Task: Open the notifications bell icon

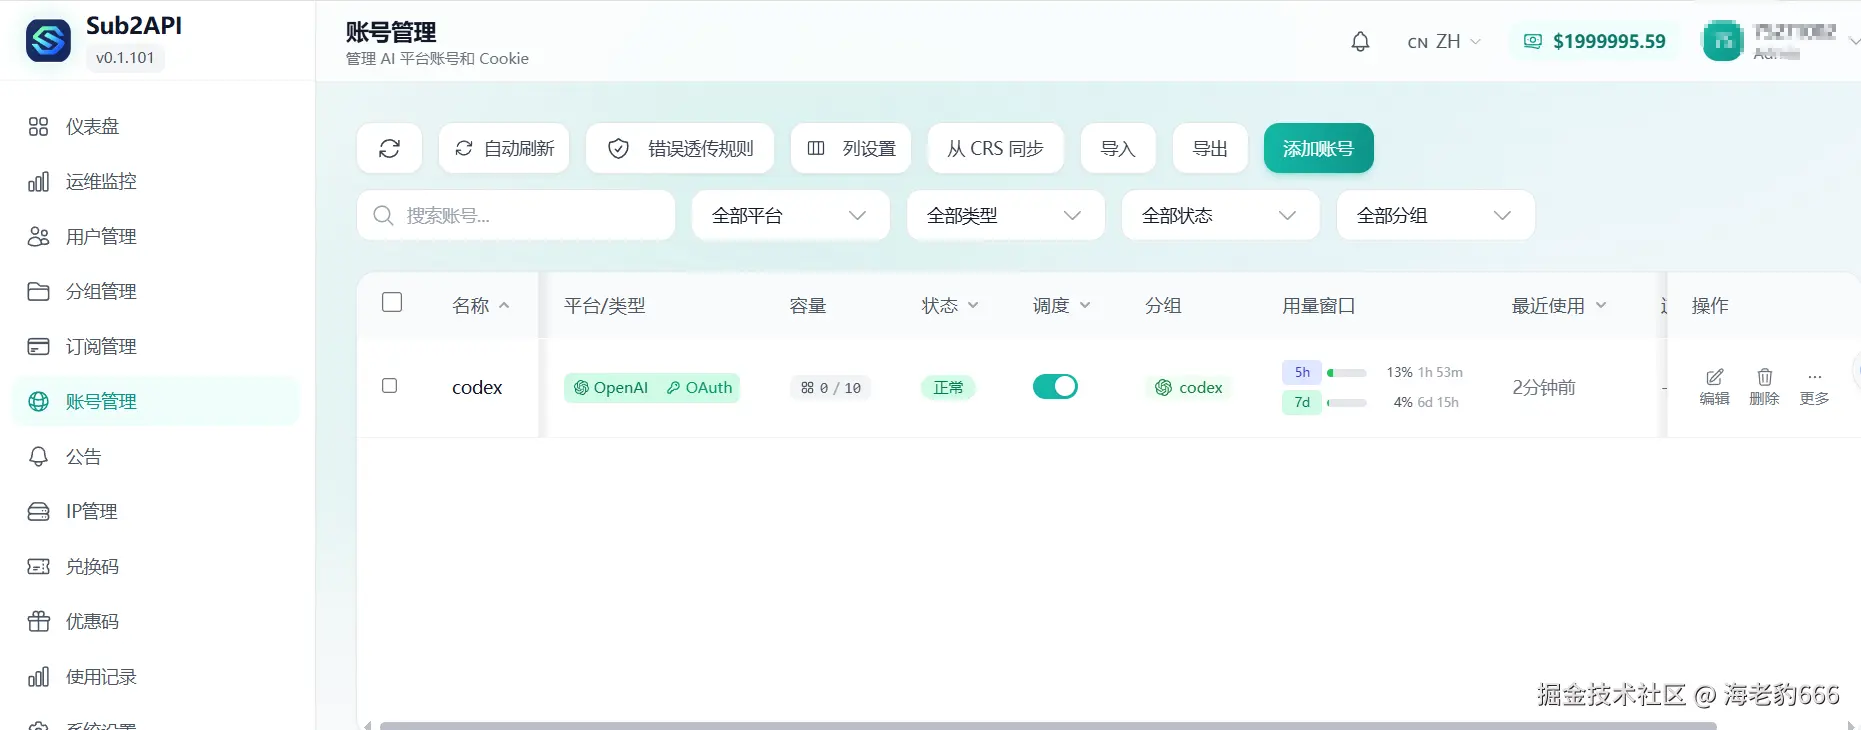Action: pos(1360,42)
